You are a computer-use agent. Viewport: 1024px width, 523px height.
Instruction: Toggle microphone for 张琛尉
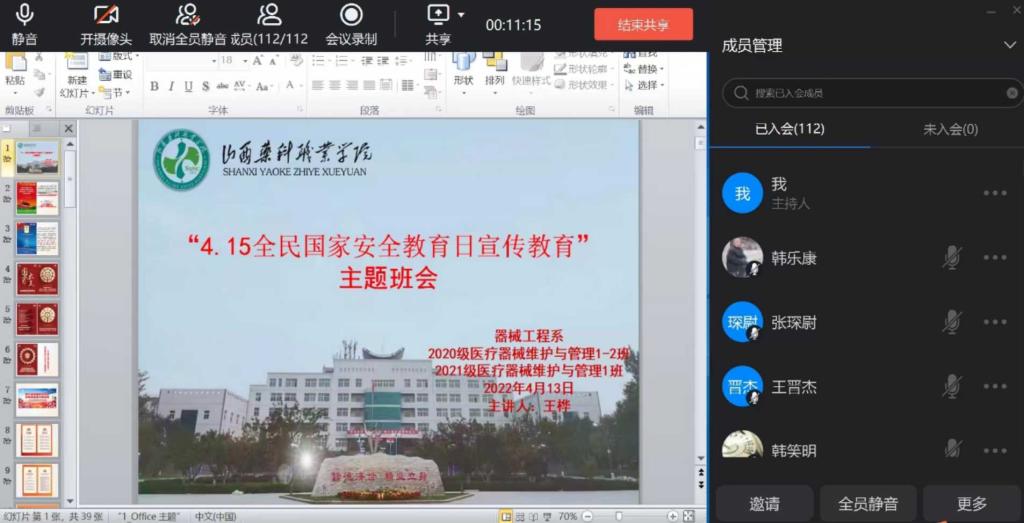[x=952, y=322]
